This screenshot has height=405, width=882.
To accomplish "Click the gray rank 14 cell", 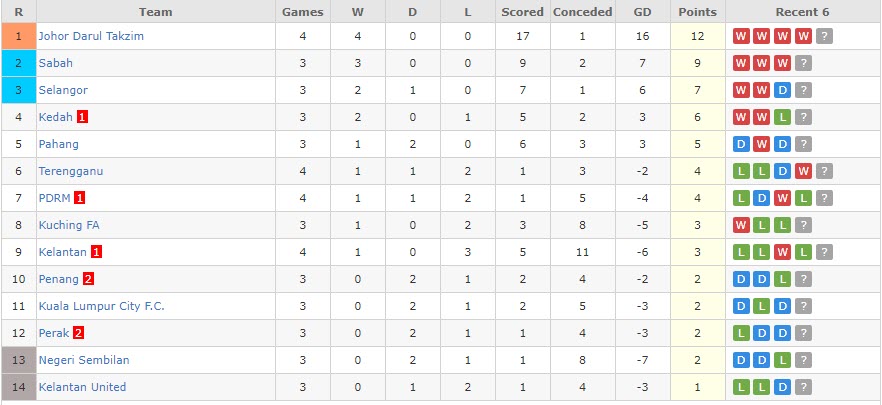I will tap(19, 387).
